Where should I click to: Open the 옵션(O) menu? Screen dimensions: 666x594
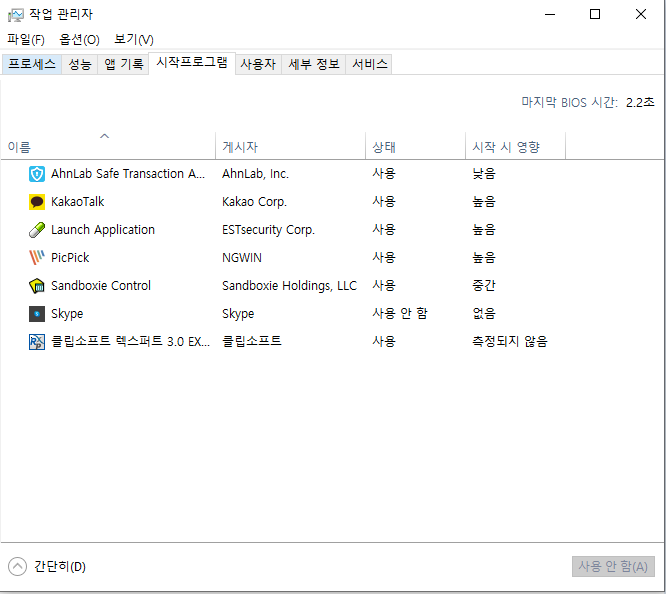tap(80, 39)
